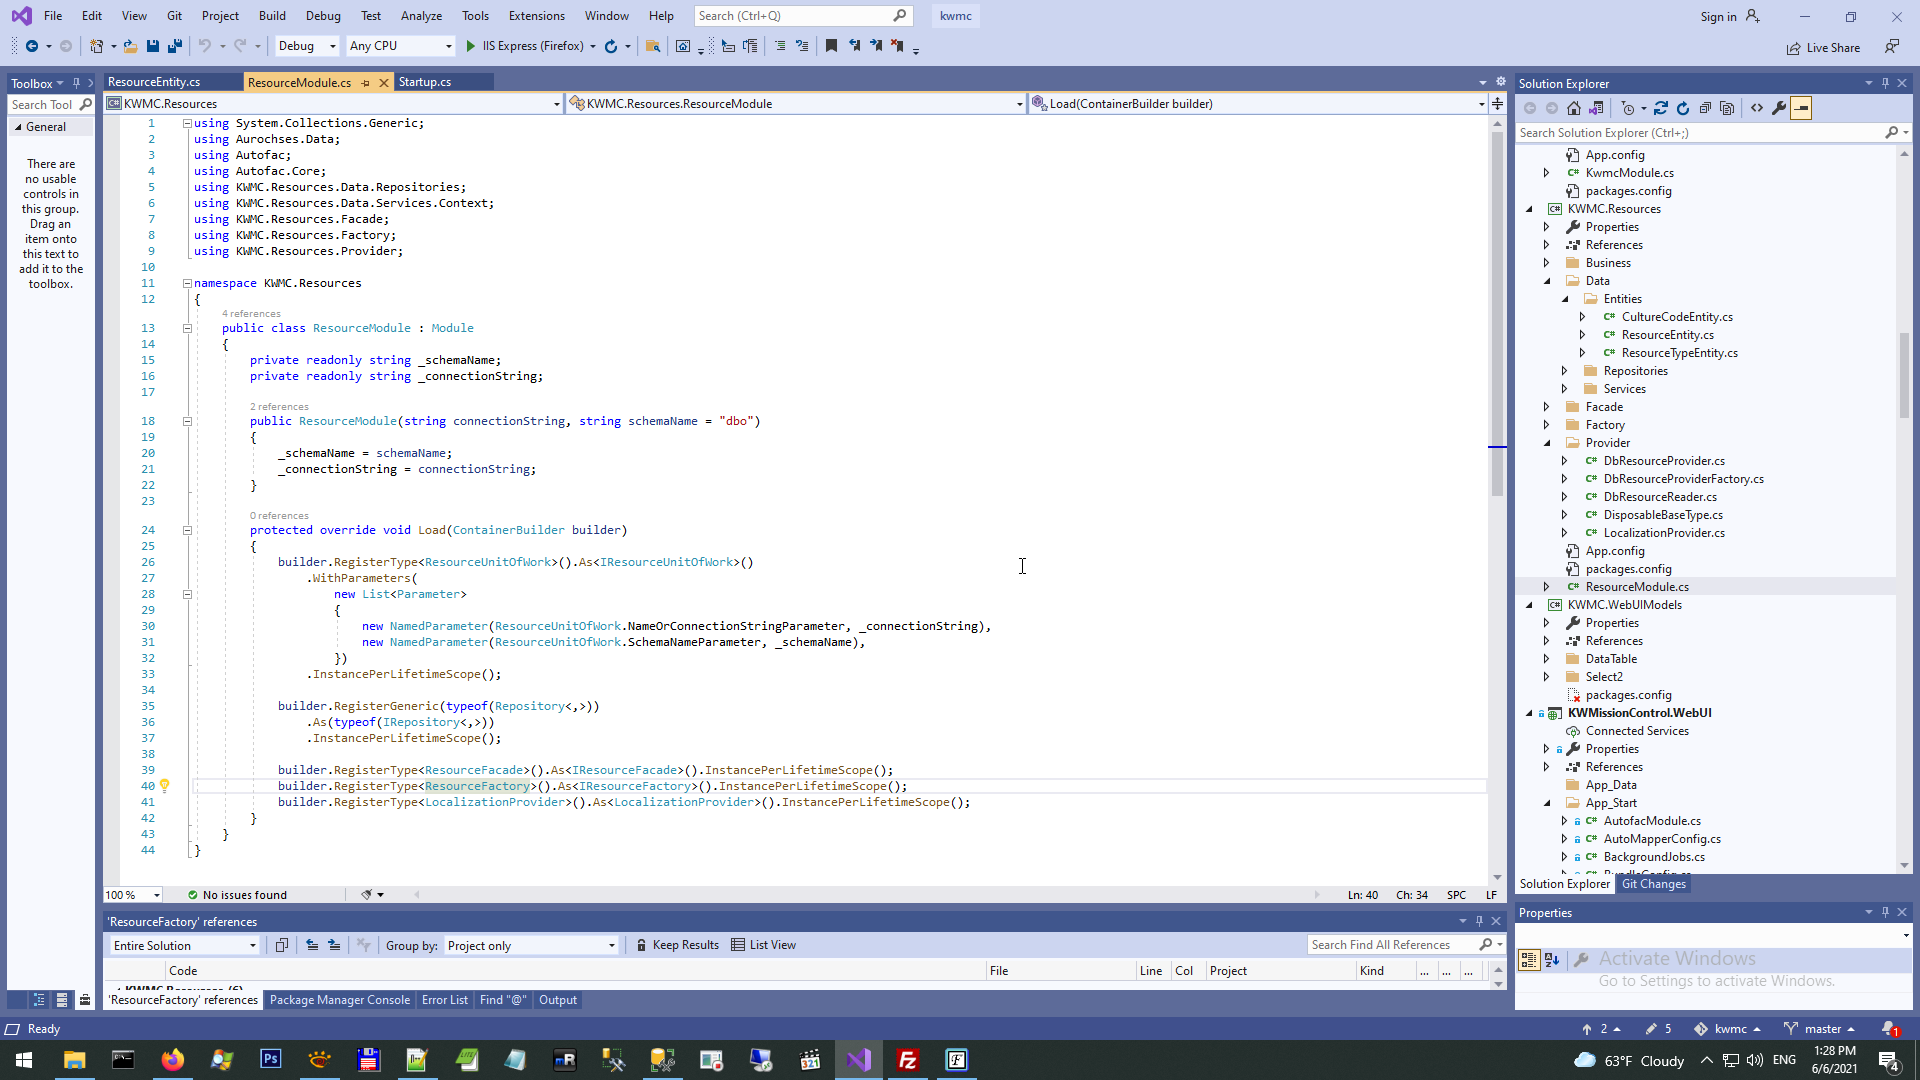Screen dimensions: 1920x1080
Task: Click the Save All toolbar icon
Action: click(x=175, y=46)
